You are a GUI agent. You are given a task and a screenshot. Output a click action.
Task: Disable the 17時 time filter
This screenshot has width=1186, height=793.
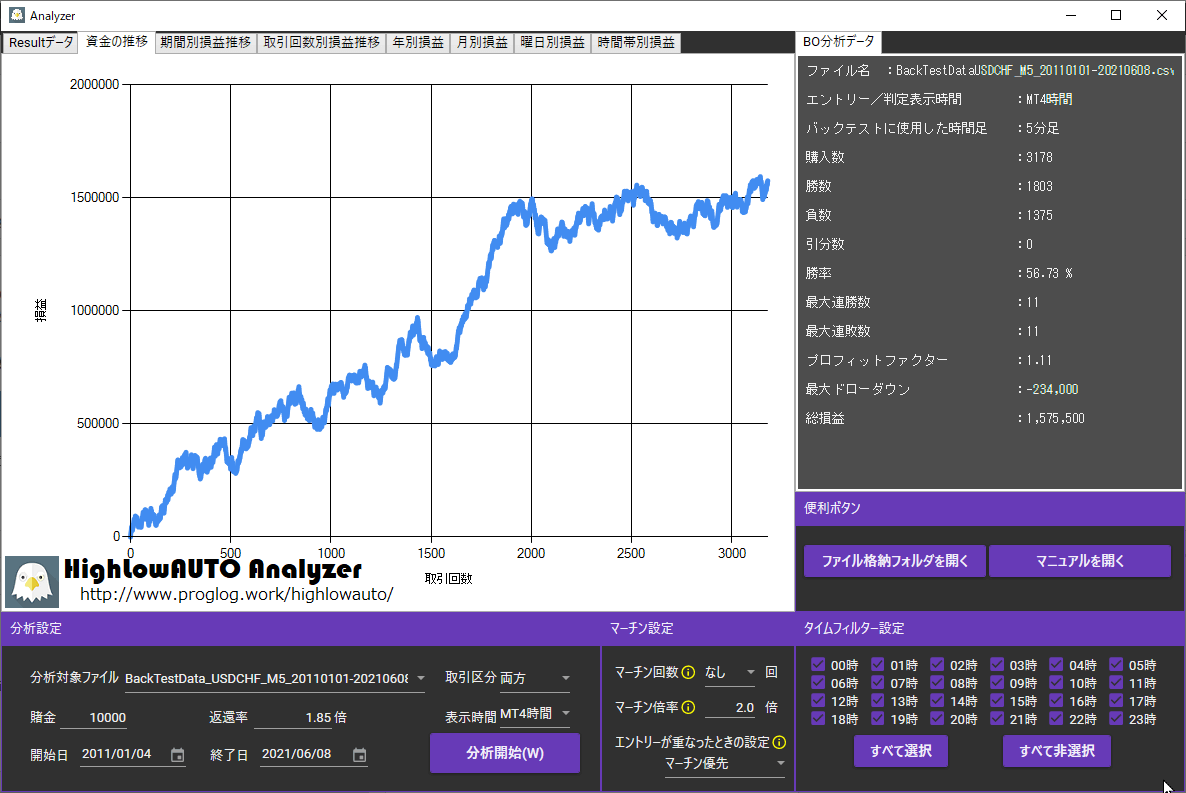[1116, 701]
